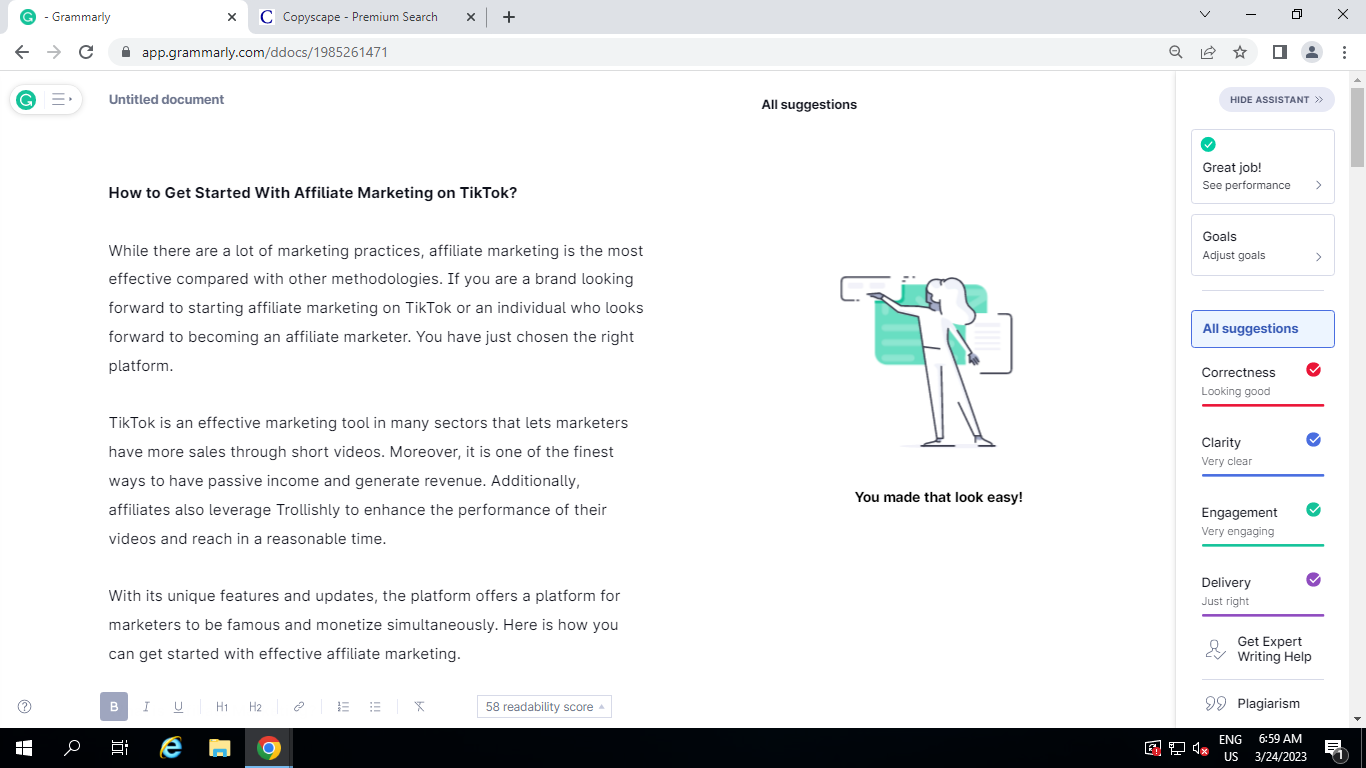Viewport: 1366px width, 768px height.
Task: Close the Grammarly browser tab
Action: [232, 17]
